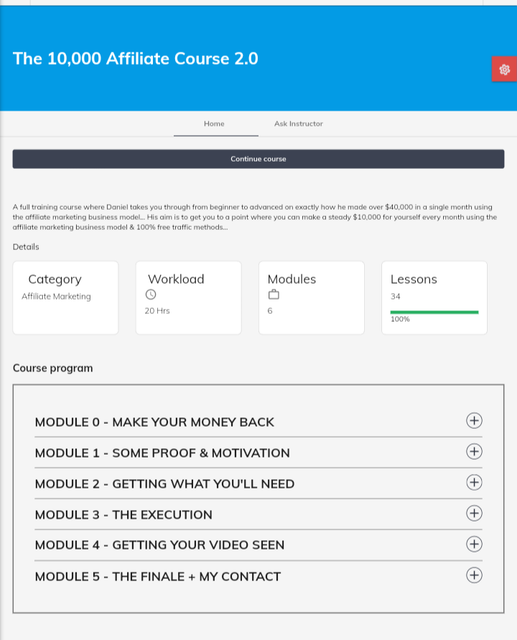Open MODULE 1 - SOME PROOF & MOTIVATION

click(x=162, y=453)
